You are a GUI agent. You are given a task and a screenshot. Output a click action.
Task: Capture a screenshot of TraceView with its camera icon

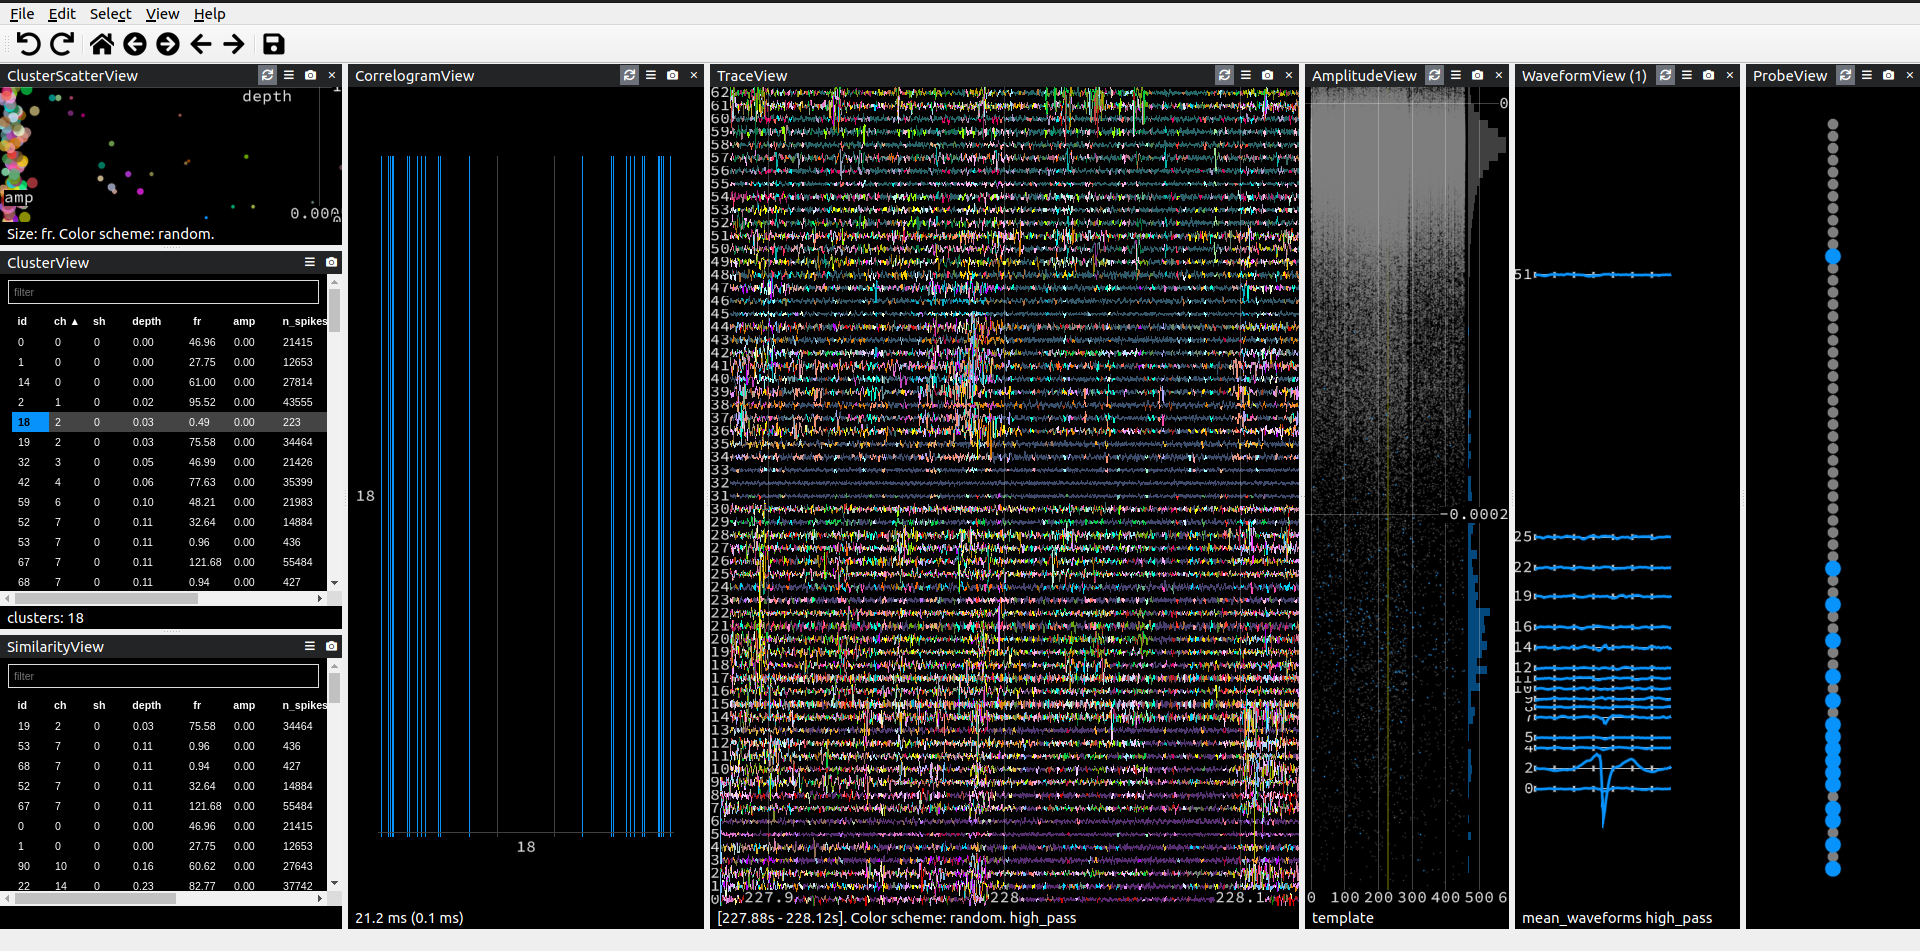[1267, 75]
